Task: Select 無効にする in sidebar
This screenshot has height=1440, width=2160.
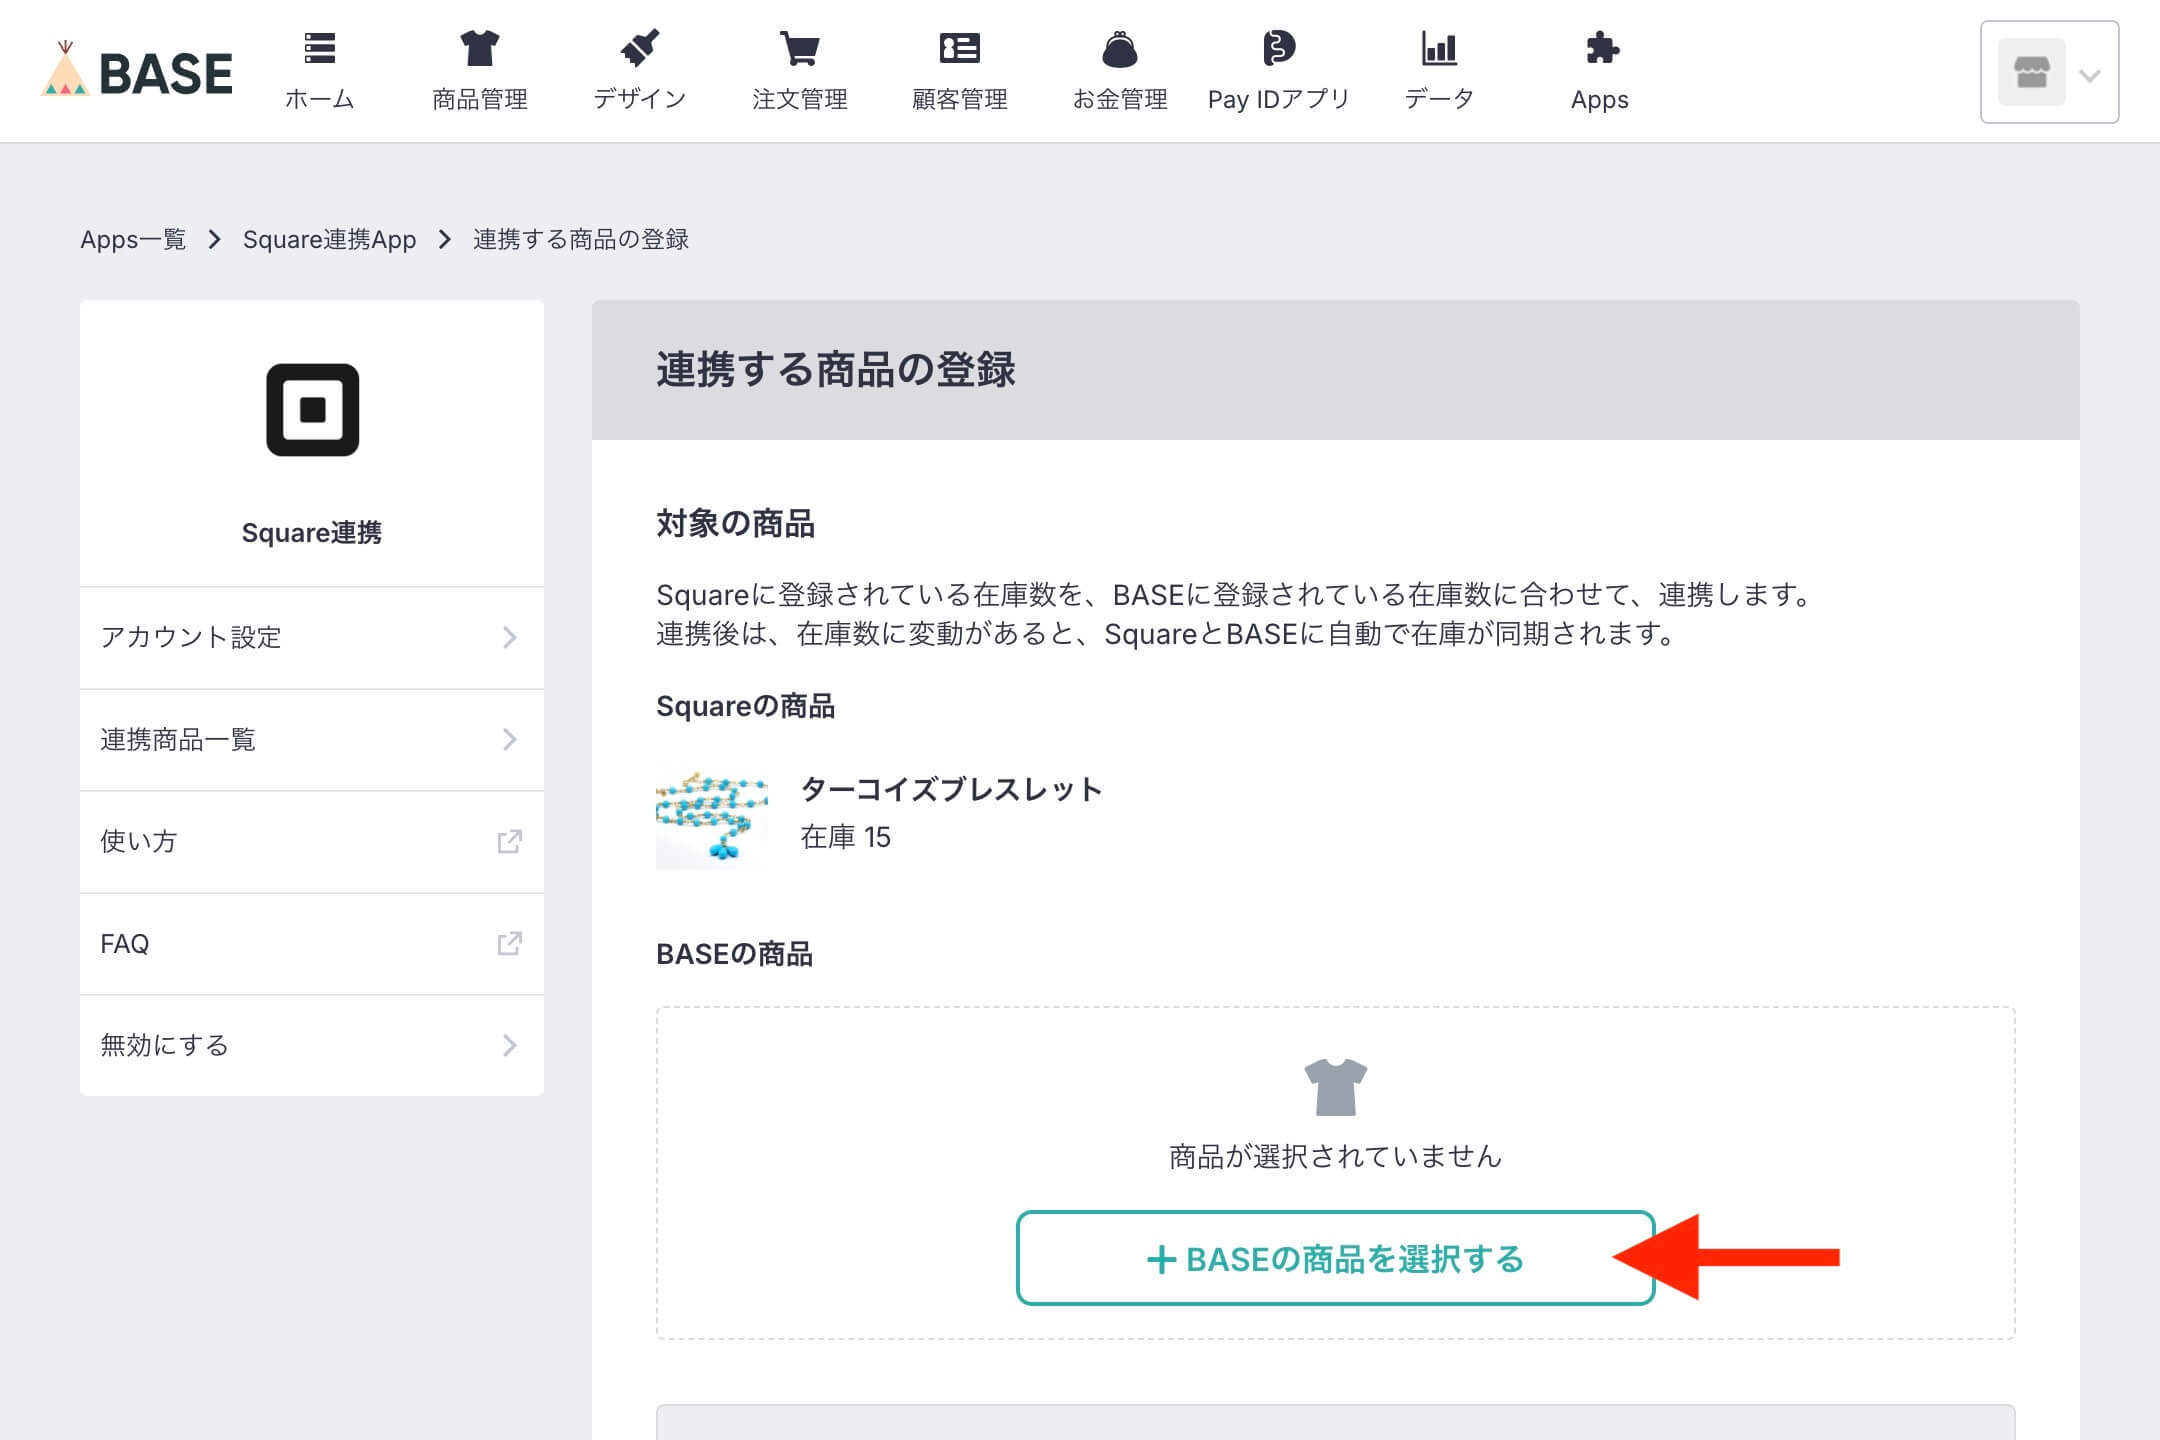Action: pyautogui.click(x=312, y=1045)
